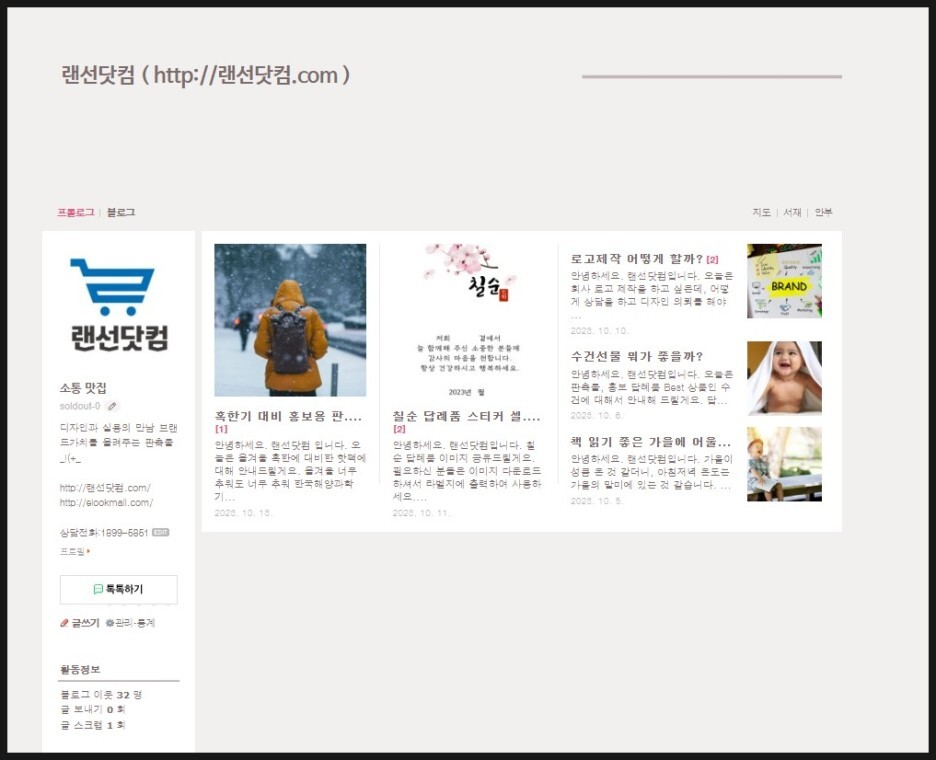Open the http://elookmall.com/ link
936x760 pixels.
tap(106, 503)
